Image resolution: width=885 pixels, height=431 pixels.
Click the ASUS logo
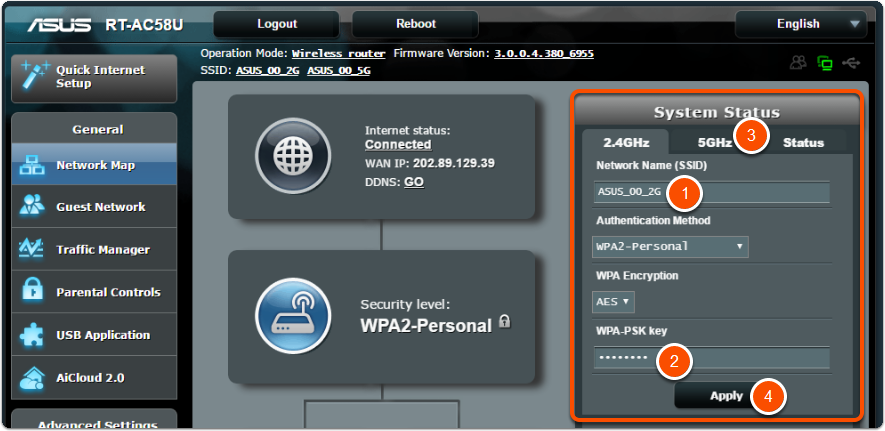tap(59, 25)
